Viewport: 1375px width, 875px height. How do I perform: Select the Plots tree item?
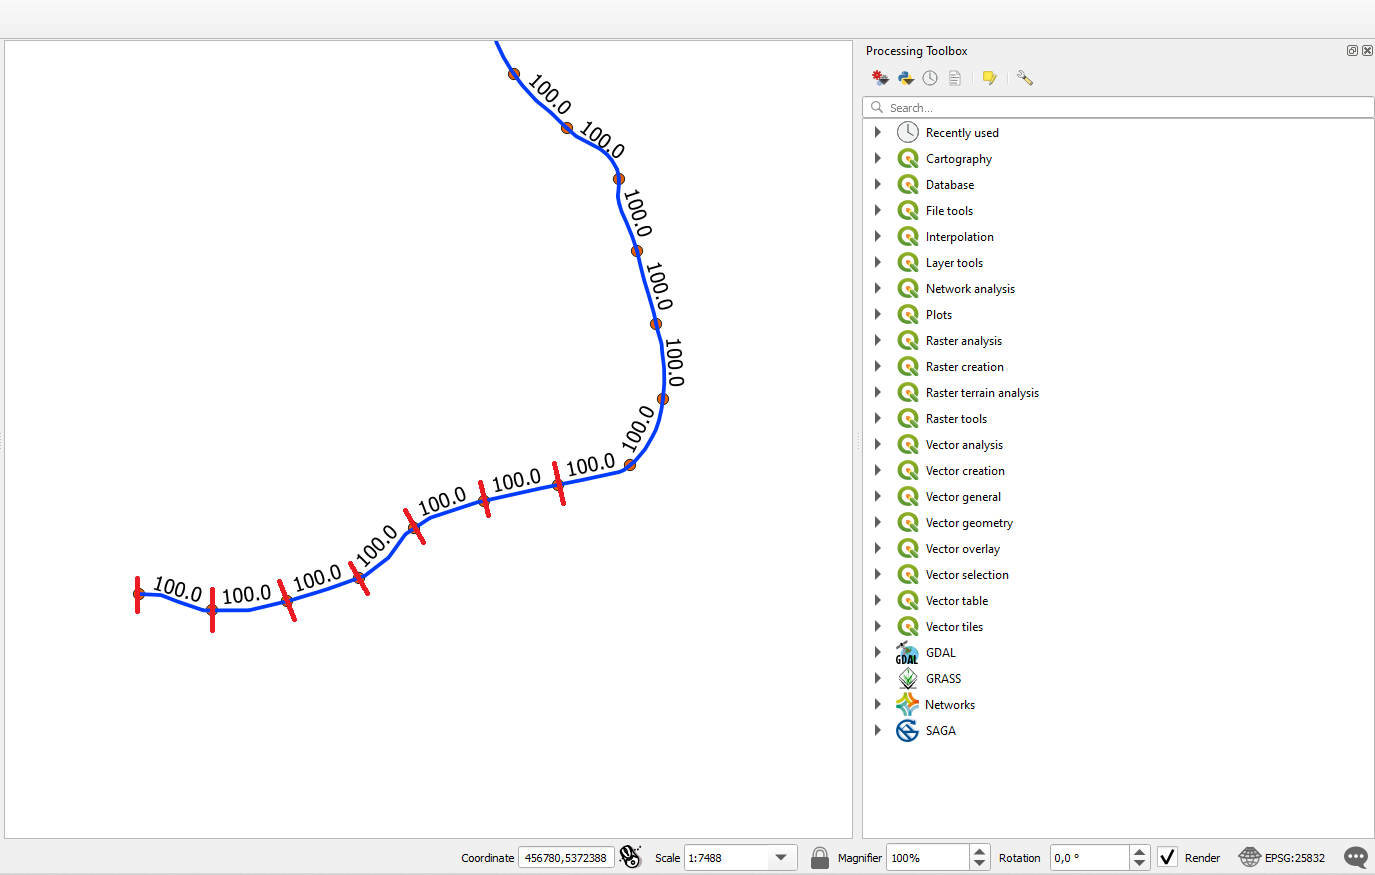coord(938,315)
